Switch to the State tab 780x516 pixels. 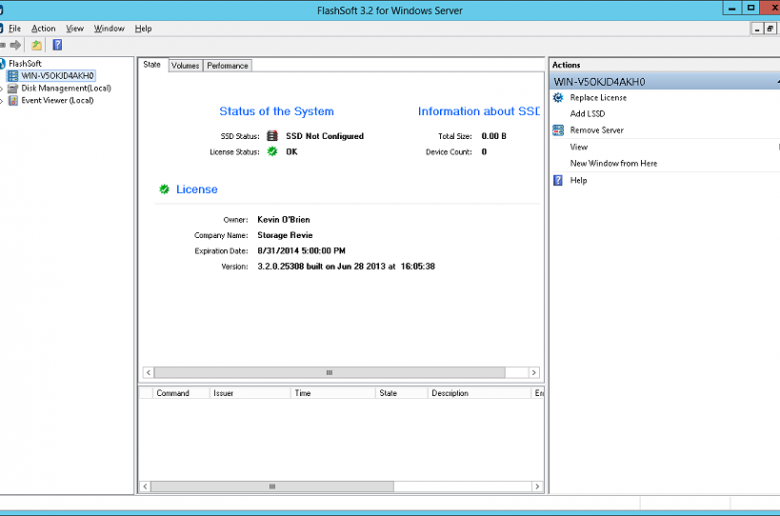coord(152,65)
